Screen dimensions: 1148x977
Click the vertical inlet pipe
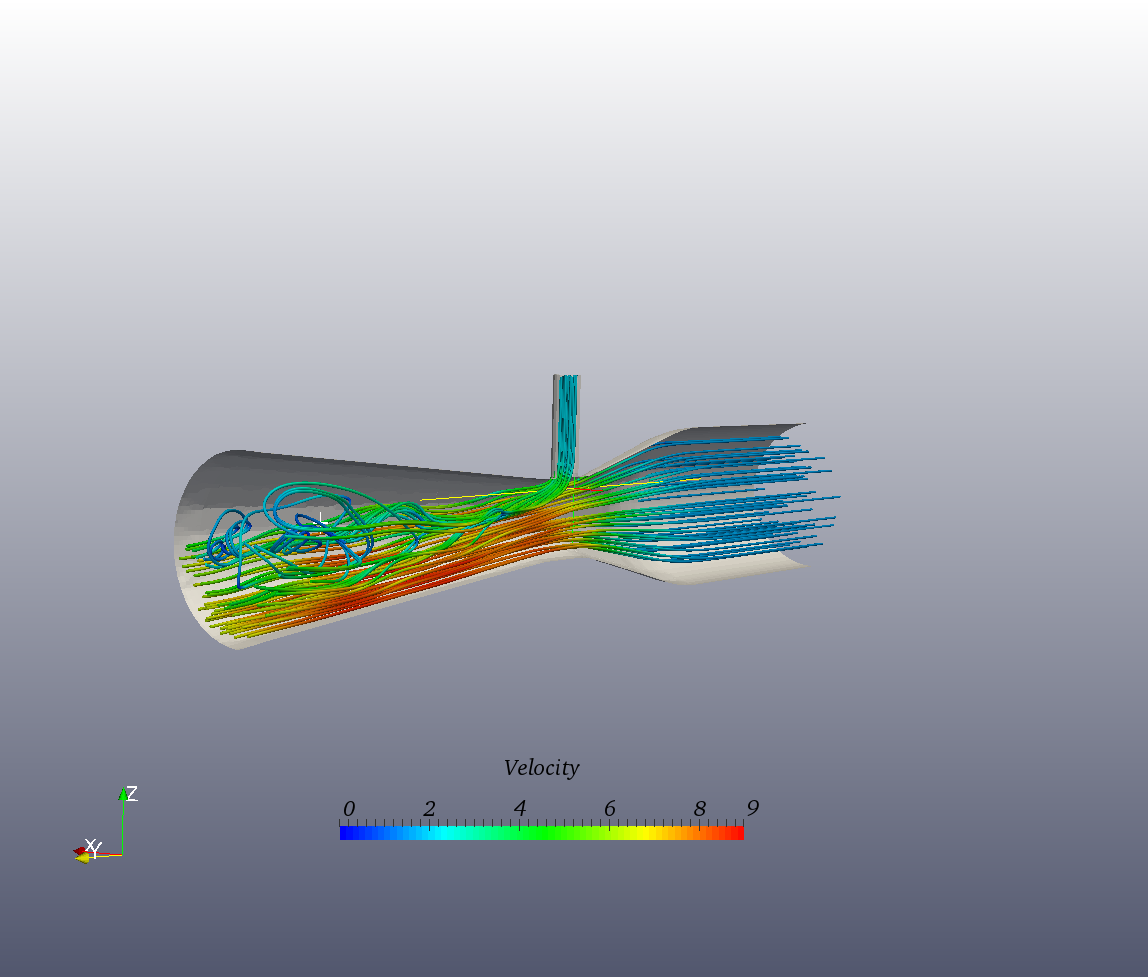pyautogui.click(x=566, y=427)
